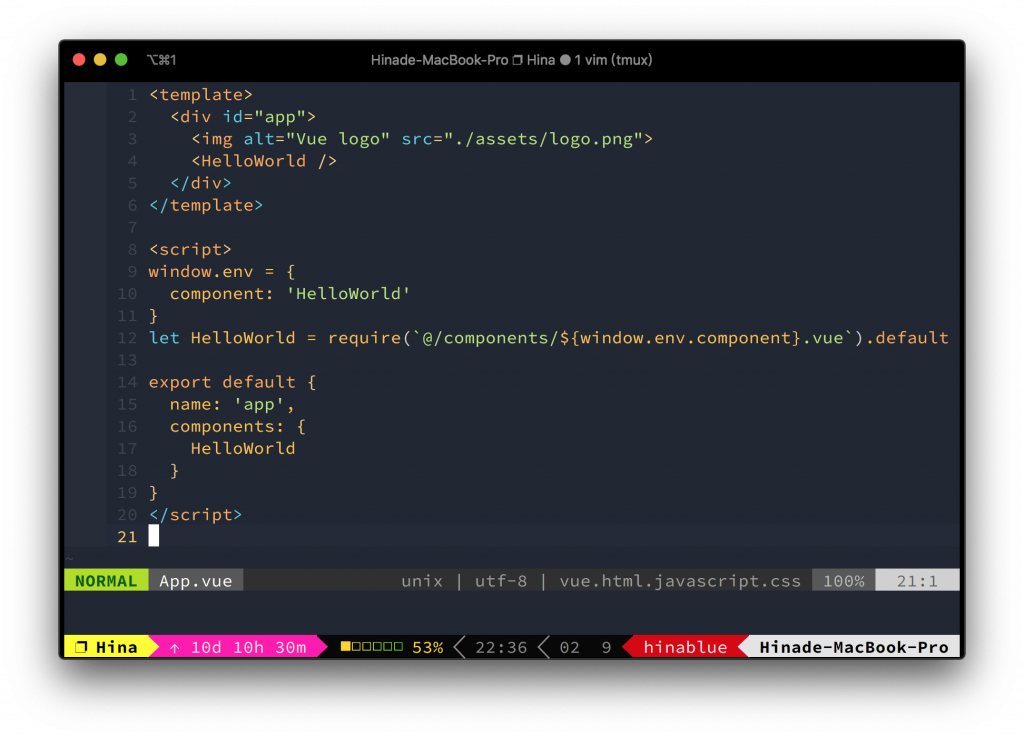Image resolution: width=1024 pixels, height=737 pixels.
Task: Click the opening <script> tag on line 8
Action: point(190,249)
